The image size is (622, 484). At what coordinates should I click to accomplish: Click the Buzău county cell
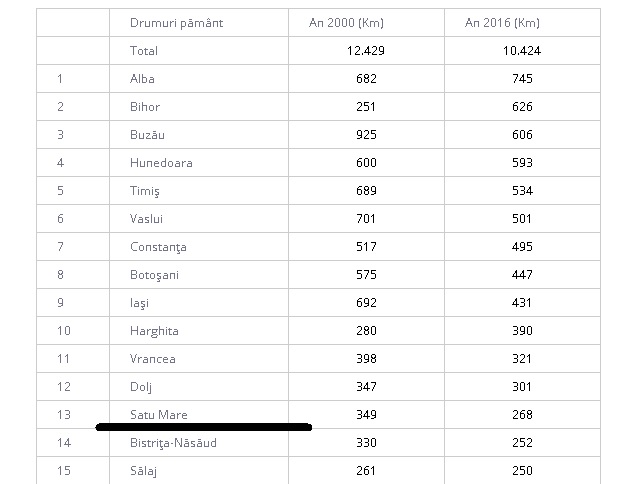tap(145, 134)
